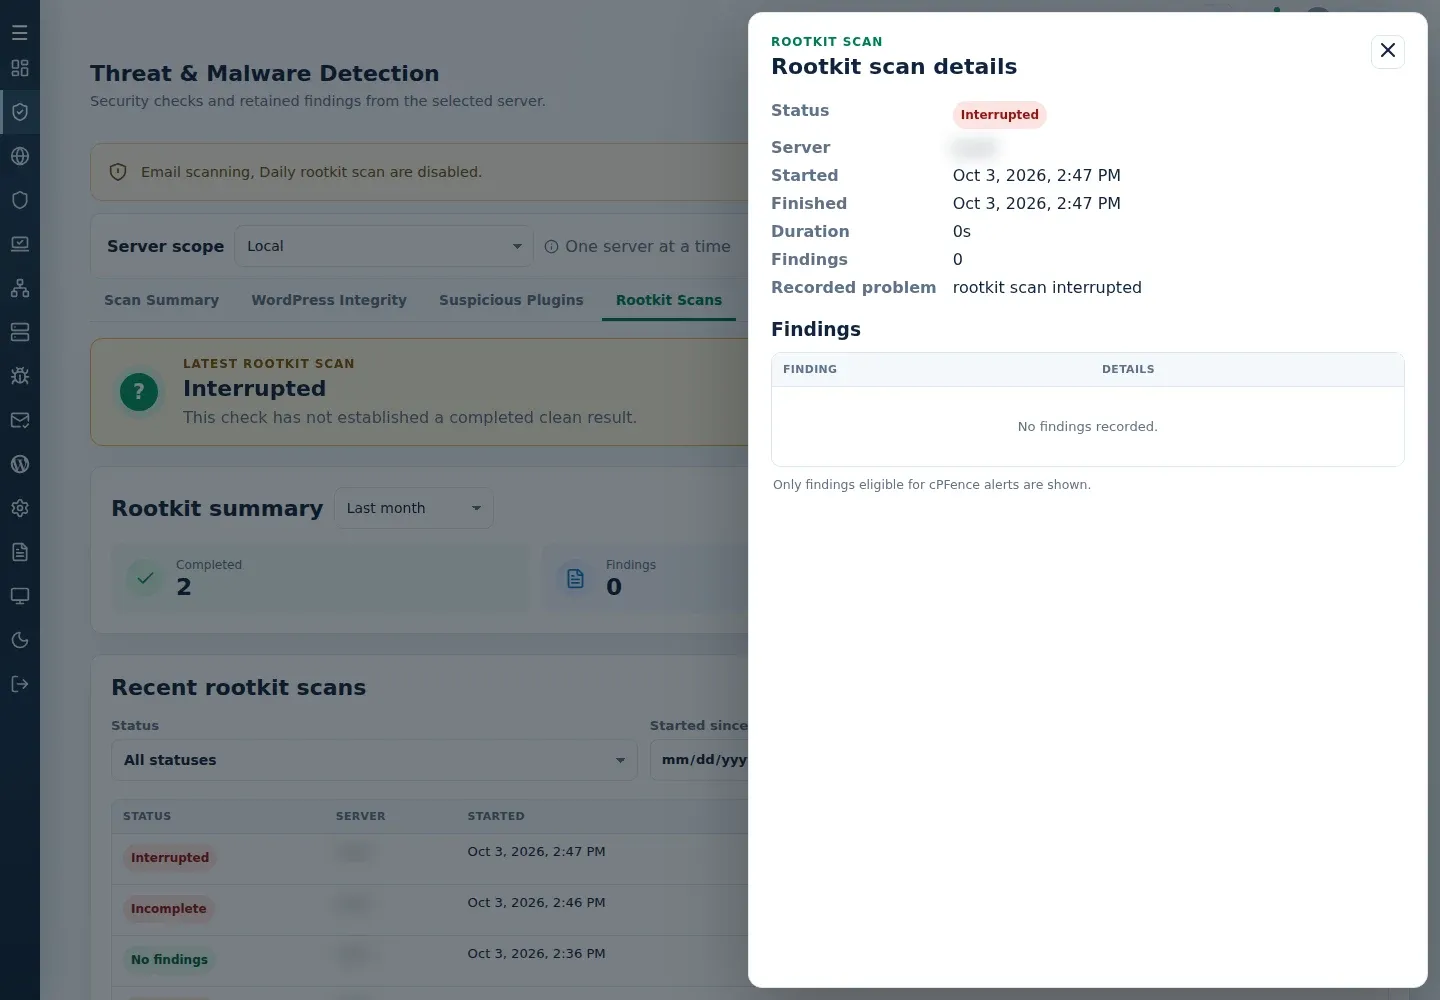Viewport: 1440px width, 1000px height.
Task: Click the info icon beside One server at a time
Action: point(551,247)
